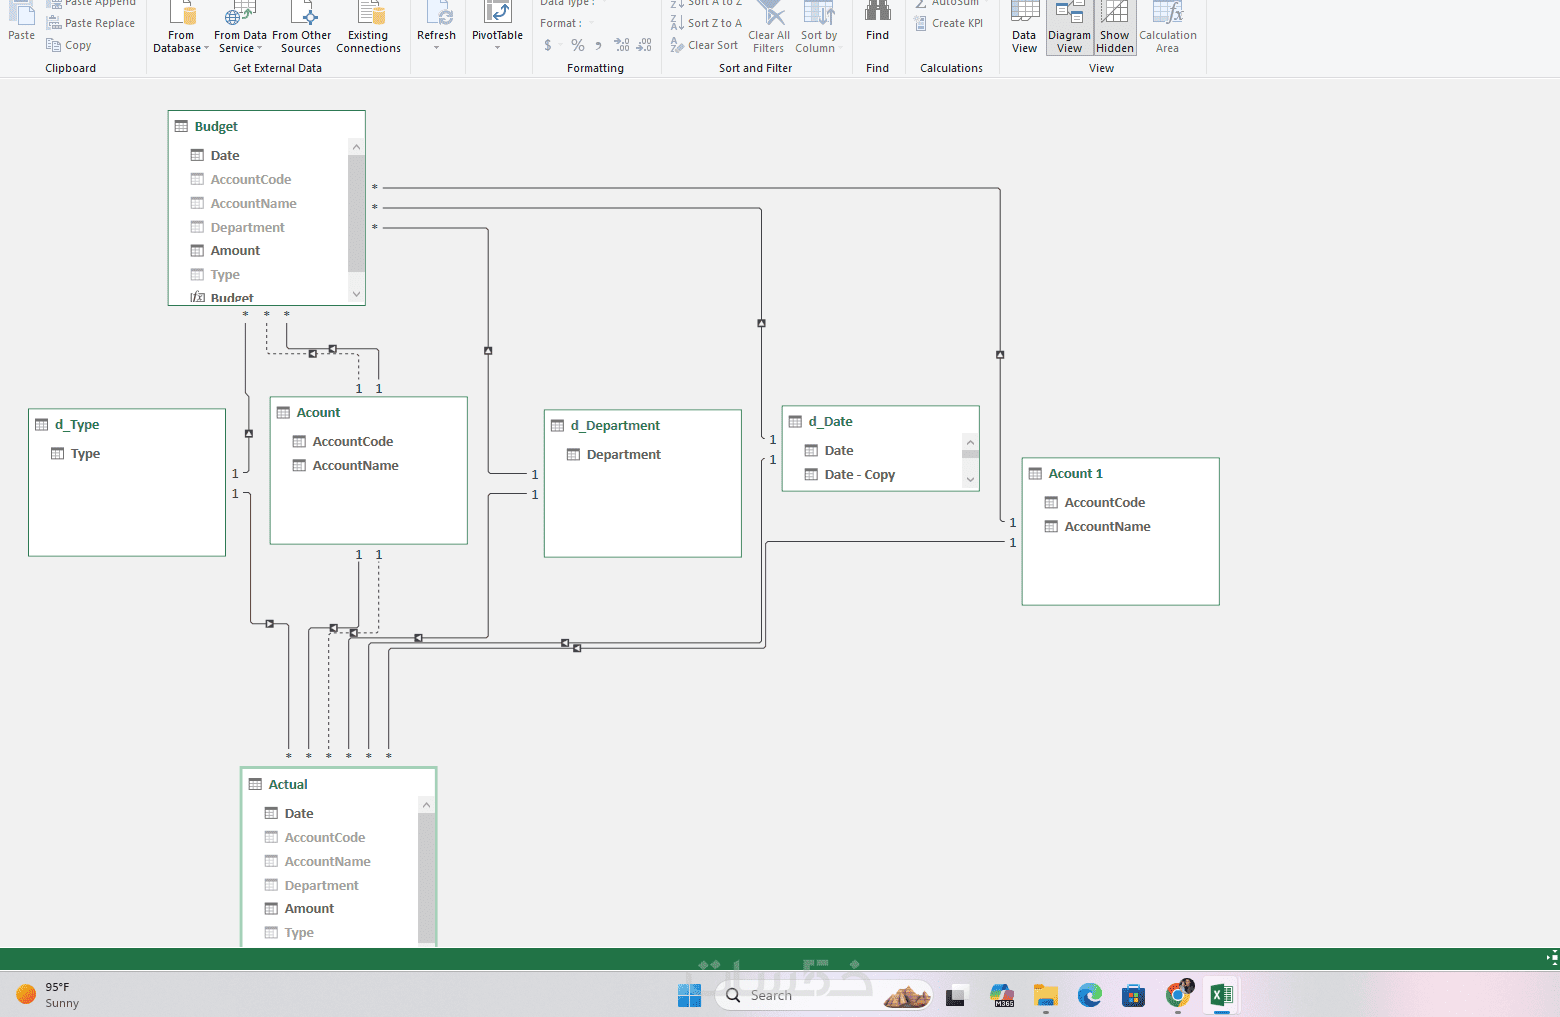This screenshot has width=1560, height=1017.
Task: Switch to Data View
Action: [x=1024, y=27]
